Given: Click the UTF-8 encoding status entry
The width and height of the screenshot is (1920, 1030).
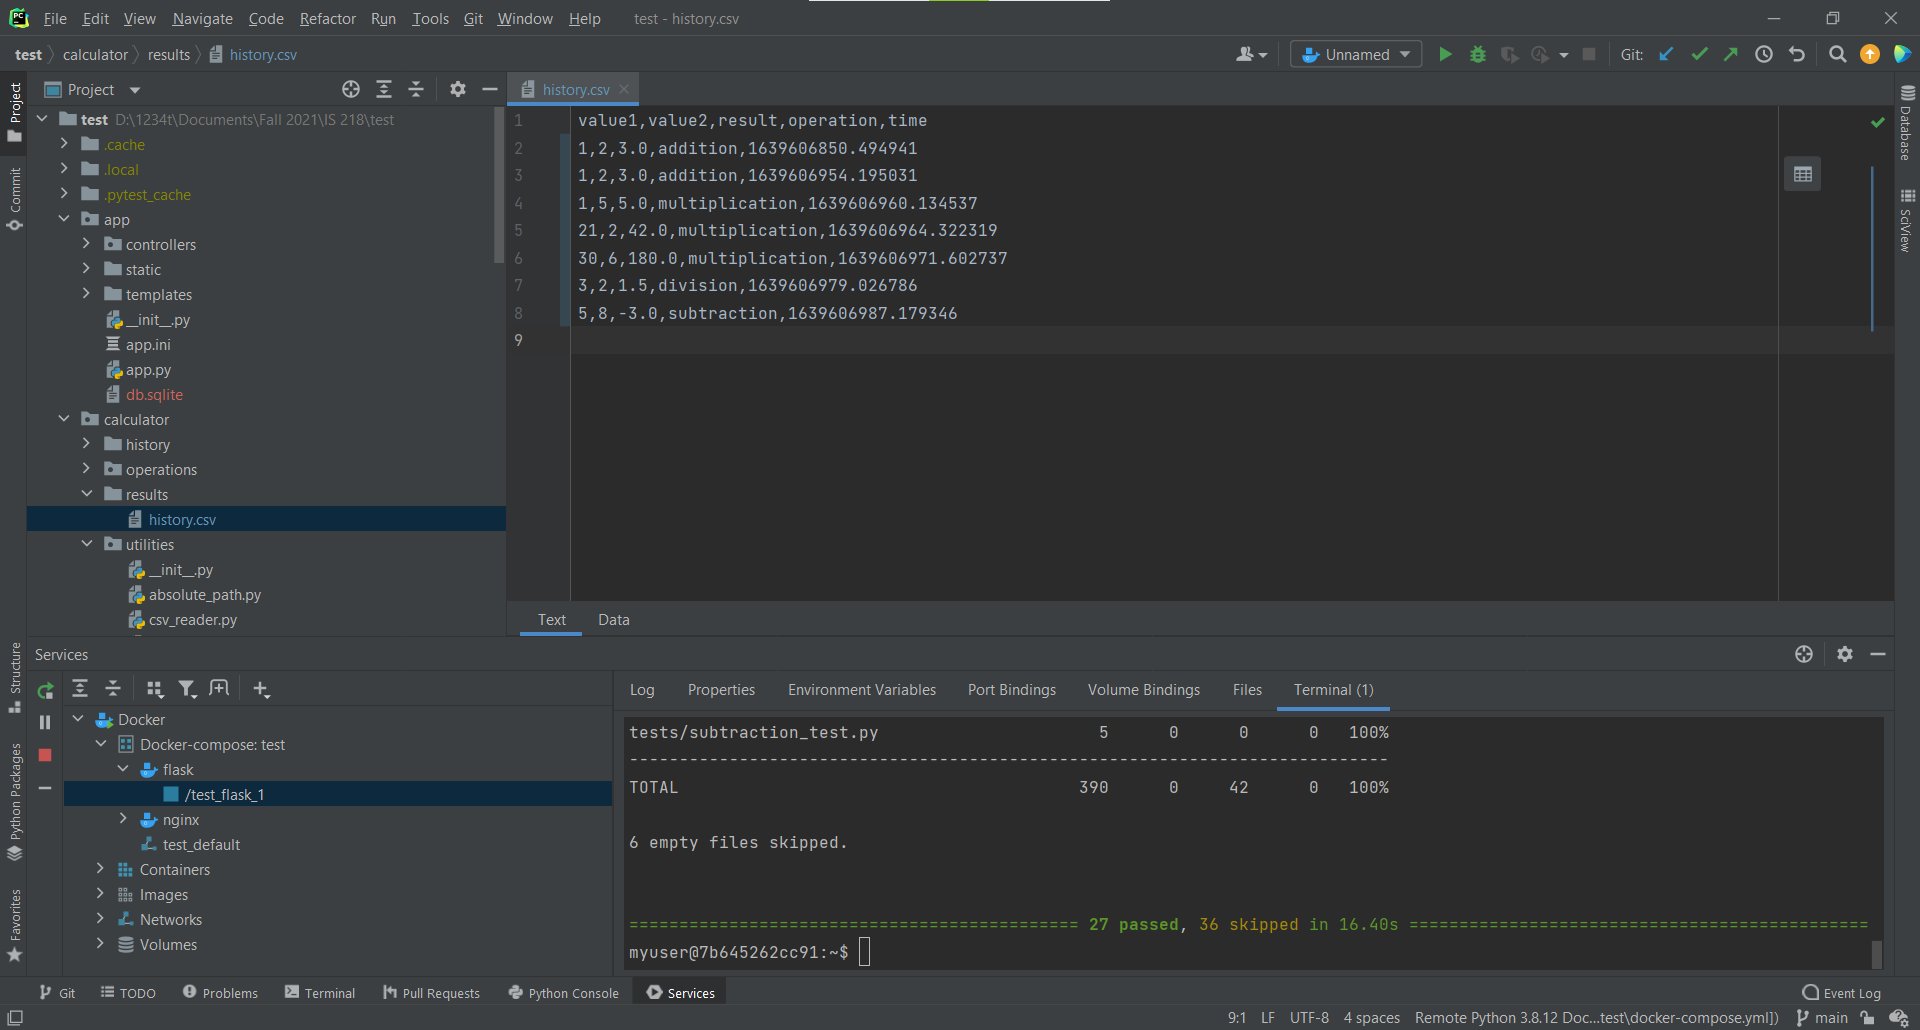Looking at the screenshot, I should [x=1309, y=1018].
